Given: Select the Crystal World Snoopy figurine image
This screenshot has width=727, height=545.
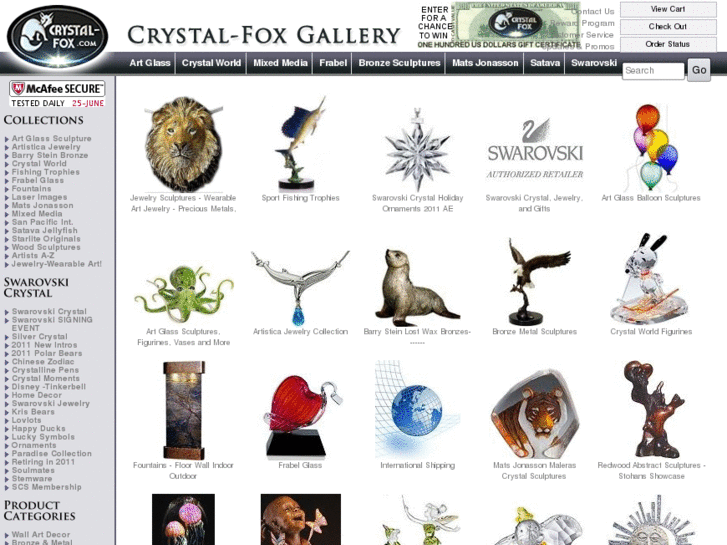Looking at the screenshot, I should 649,279.
